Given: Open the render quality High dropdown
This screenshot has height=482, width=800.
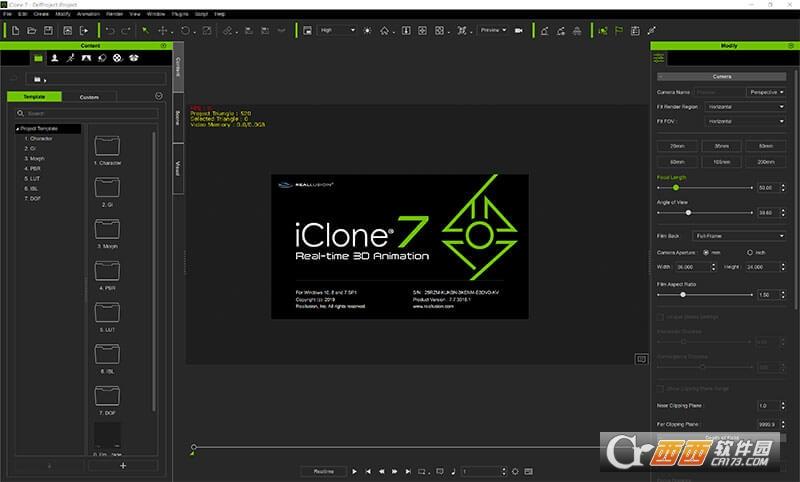Looking at the screenshot, I should [x=337, y=31].
